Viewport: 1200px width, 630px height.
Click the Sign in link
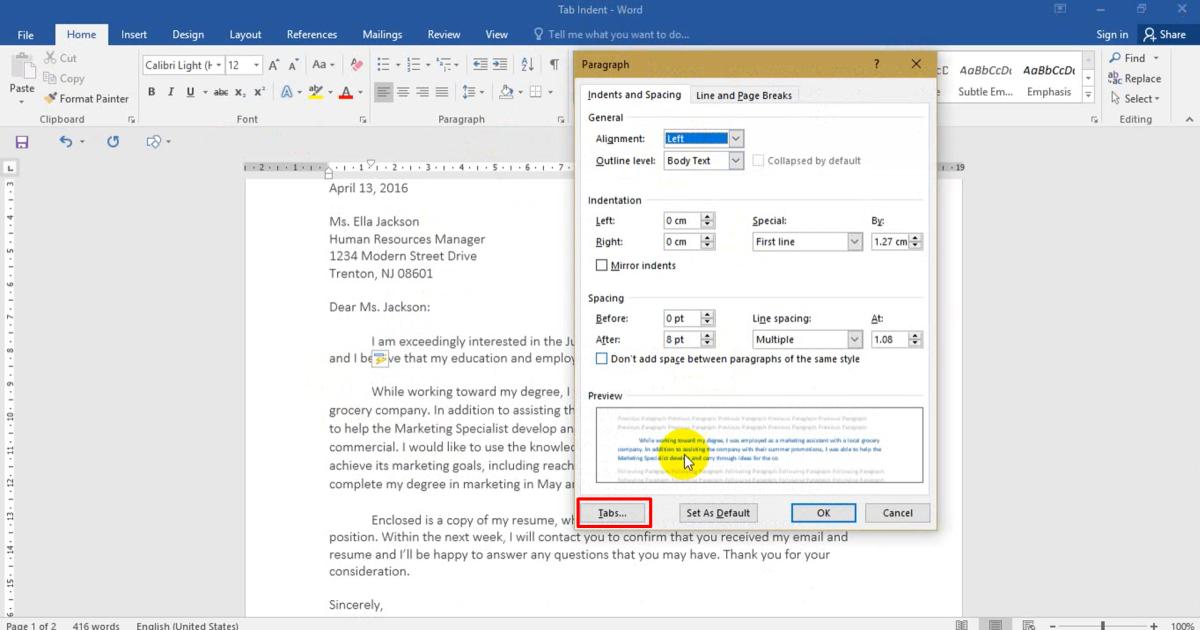(x=1112, y=35)
